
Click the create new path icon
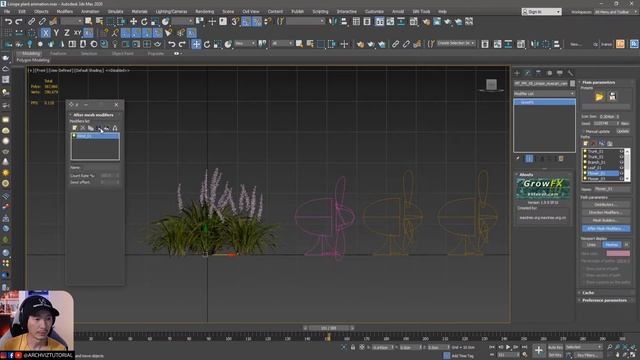click(x=586, y=143)
